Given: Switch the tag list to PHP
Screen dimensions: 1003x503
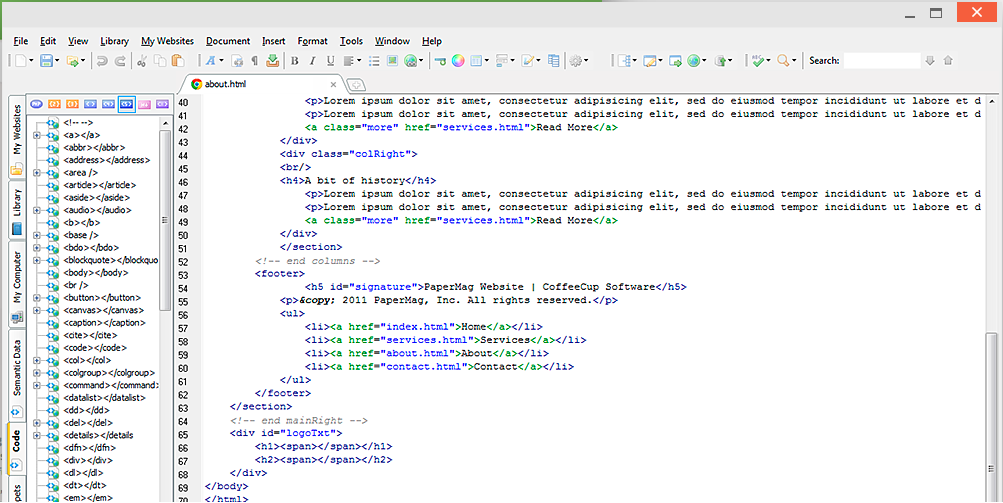Looking at the screenshot, I should [x=36, y=104].
